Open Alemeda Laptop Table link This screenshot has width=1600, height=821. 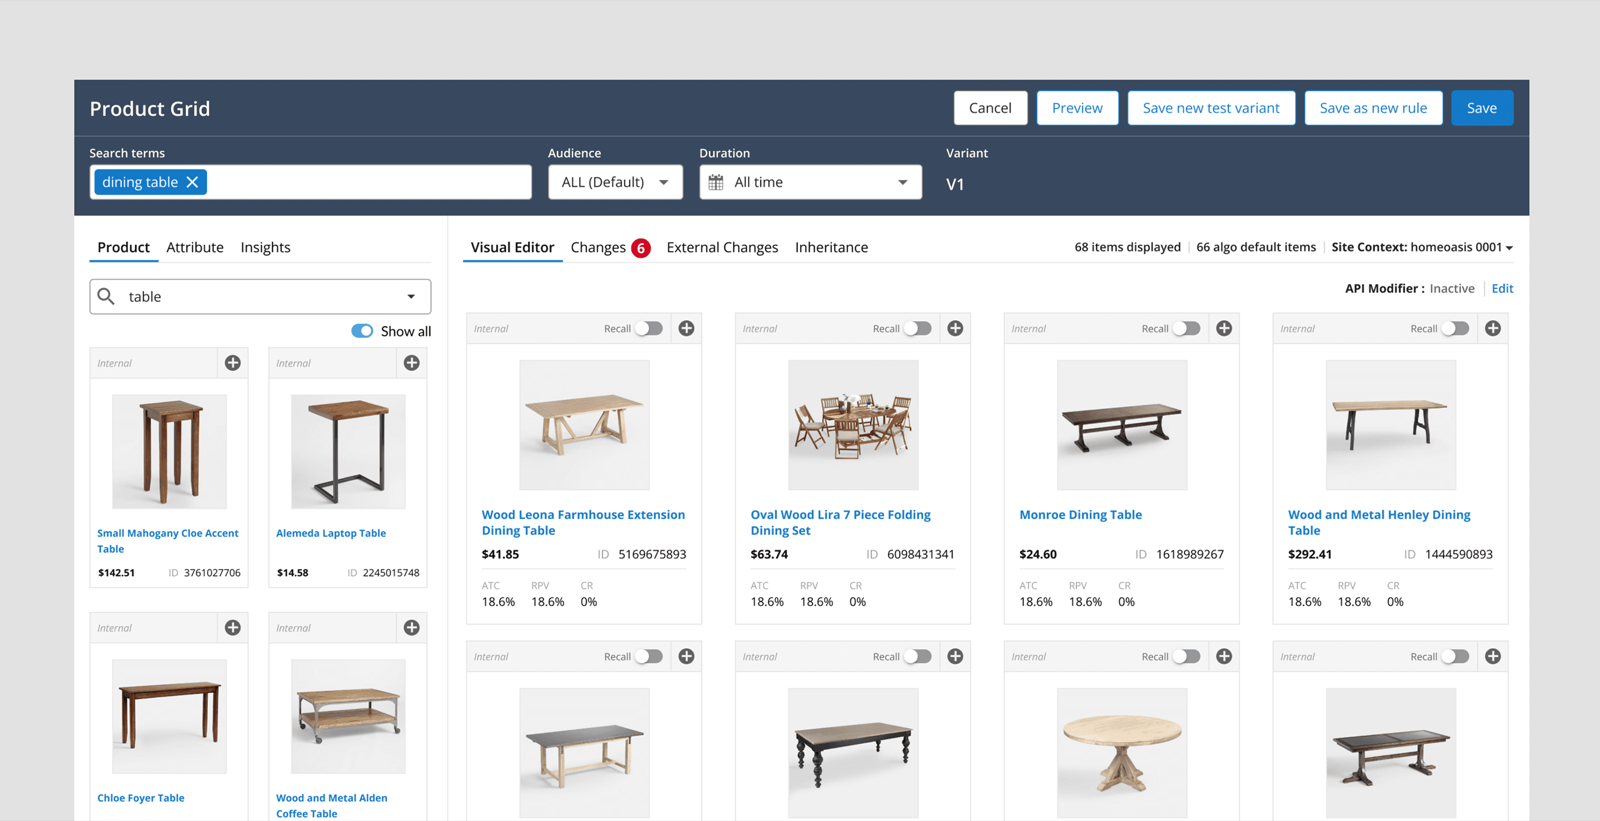pyautogui.click(x=331, y=533)
